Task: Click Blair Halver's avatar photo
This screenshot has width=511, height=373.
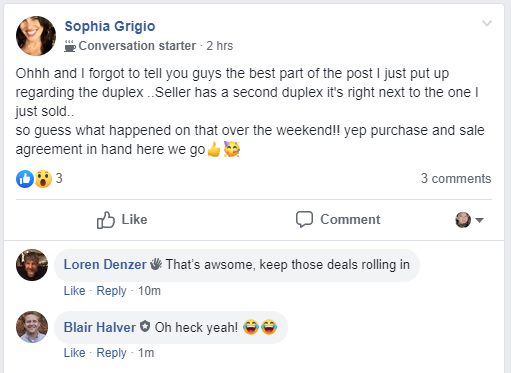Action: click(32, 327)
